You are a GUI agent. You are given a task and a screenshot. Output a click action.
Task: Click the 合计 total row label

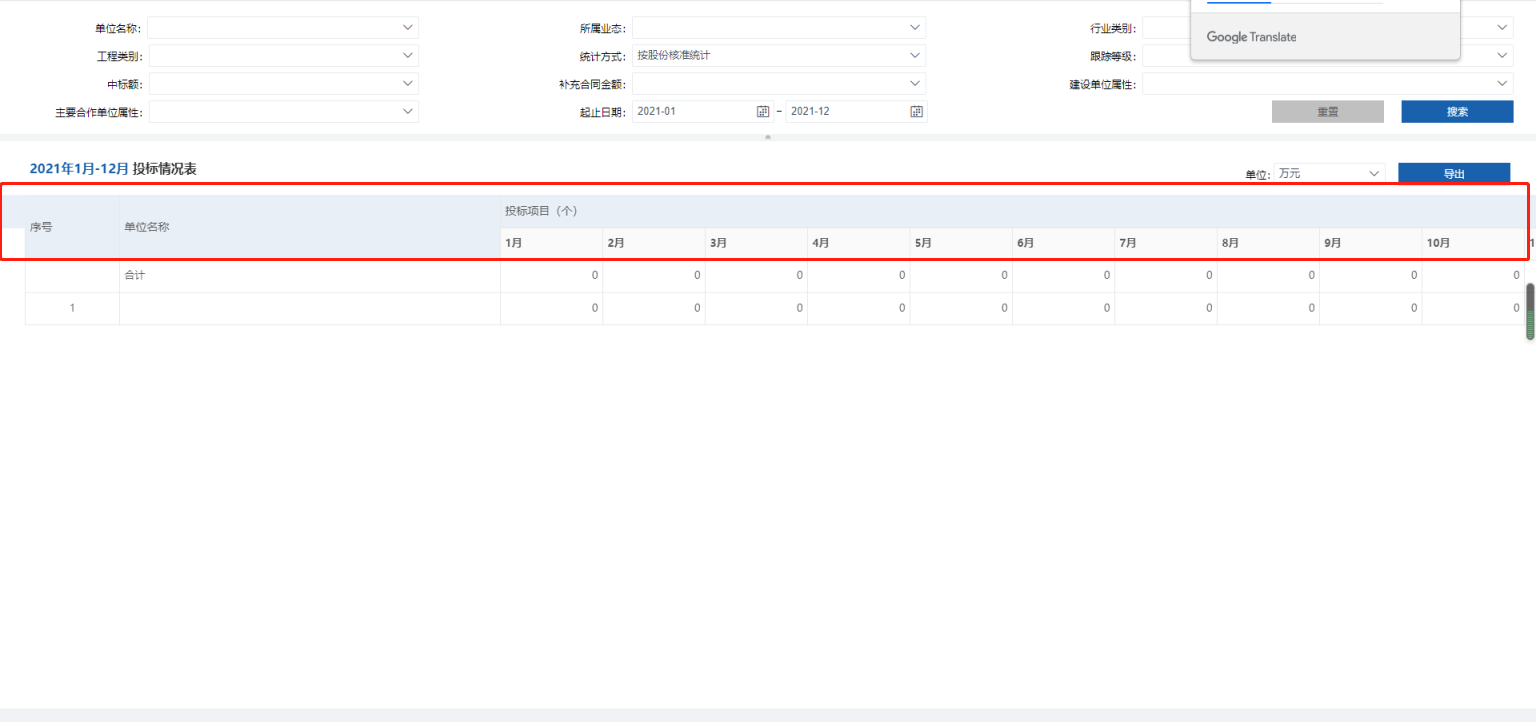(x=134, y=275)
